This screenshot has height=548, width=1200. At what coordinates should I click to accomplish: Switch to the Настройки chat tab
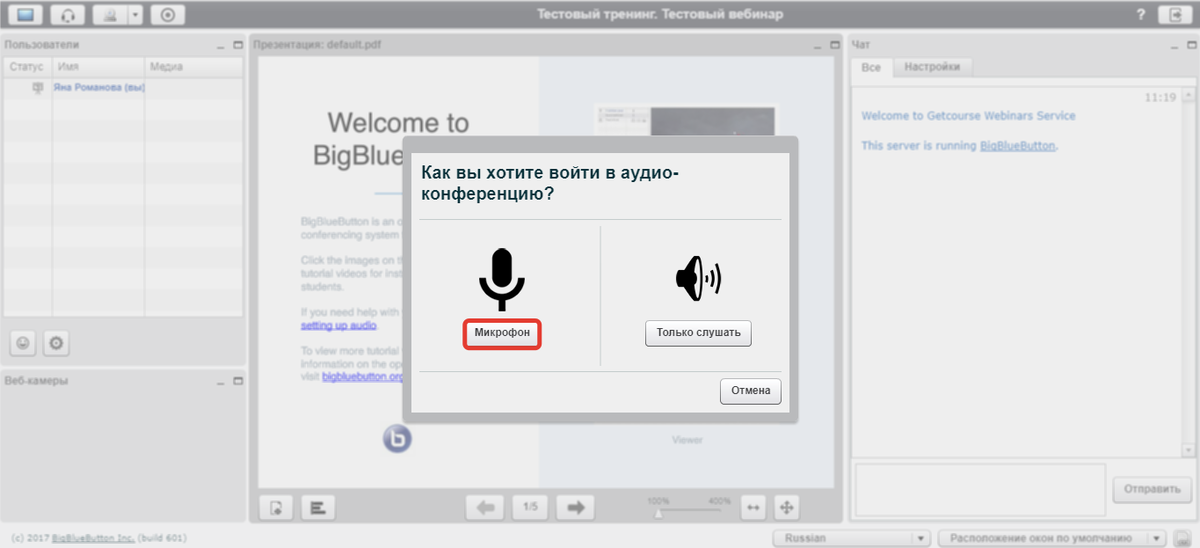(x=932, y=67)
